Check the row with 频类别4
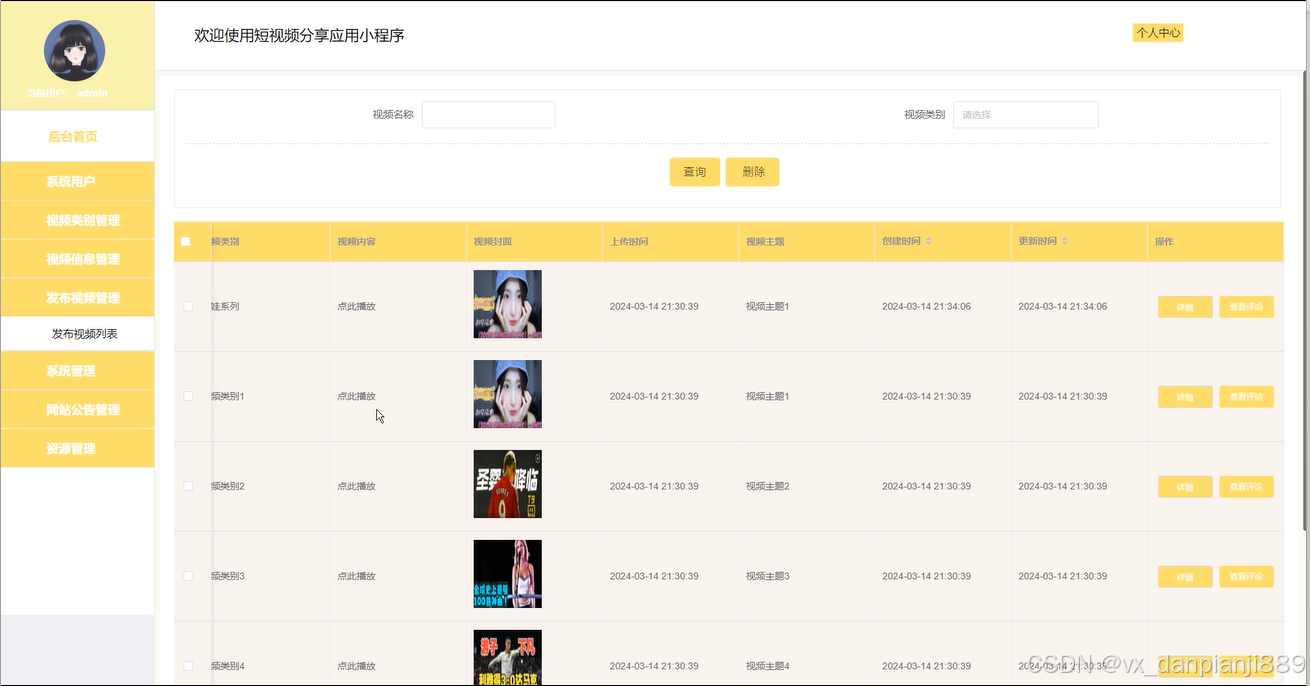Screen dimensions: 1310x686 click(x=188, y=666)
